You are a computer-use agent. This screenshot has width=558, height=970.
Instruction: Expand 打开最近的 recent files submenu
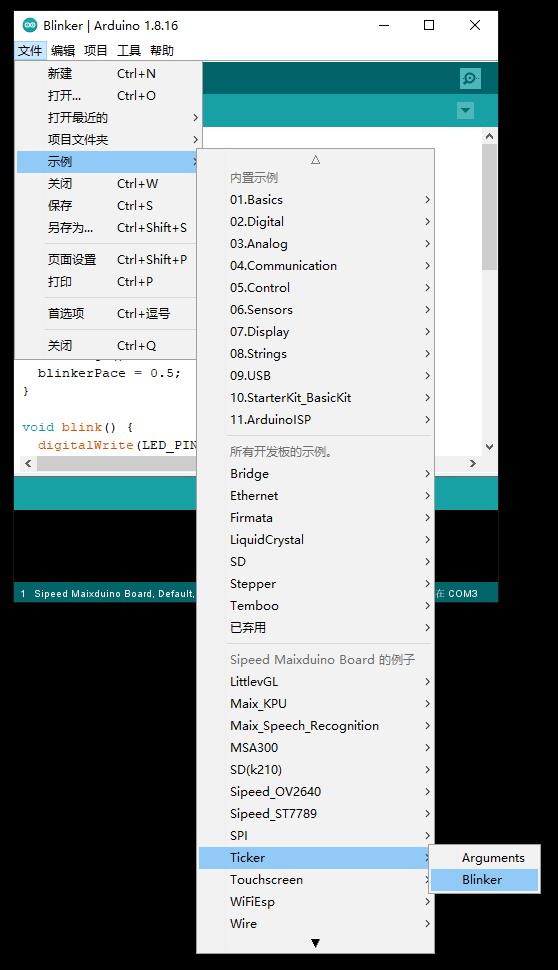click(109, 118)
